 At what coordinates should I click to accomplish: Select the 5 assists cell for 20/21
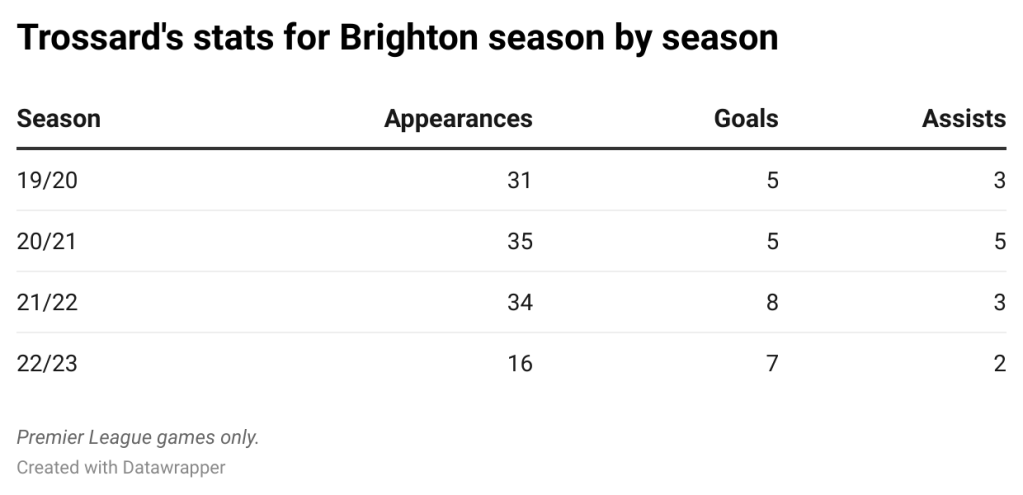[x=999, y=241]
